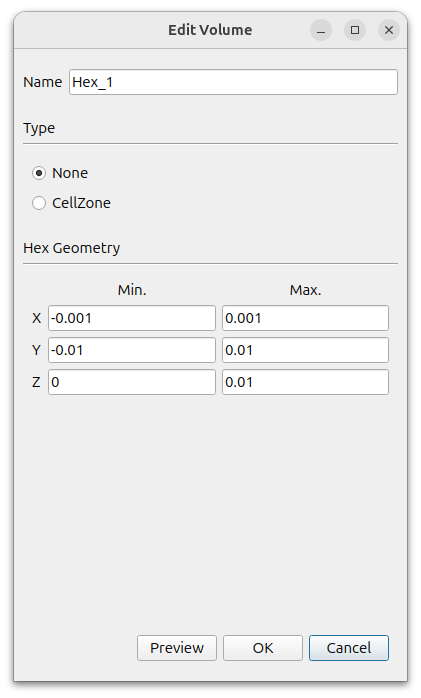
Task: Confirm changes with the OK button
Action: [x=263, y=648]
